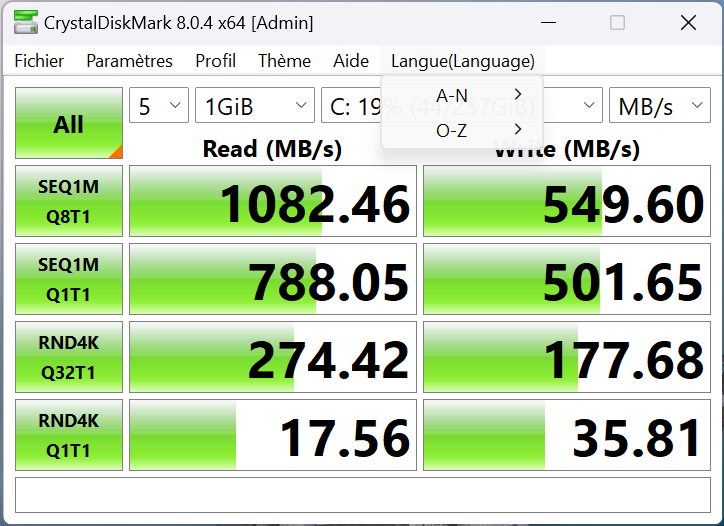The height and width of the screenshot is (526, 724).
Task: Click the Read (MB/s) column header
Action: [272, 149]
